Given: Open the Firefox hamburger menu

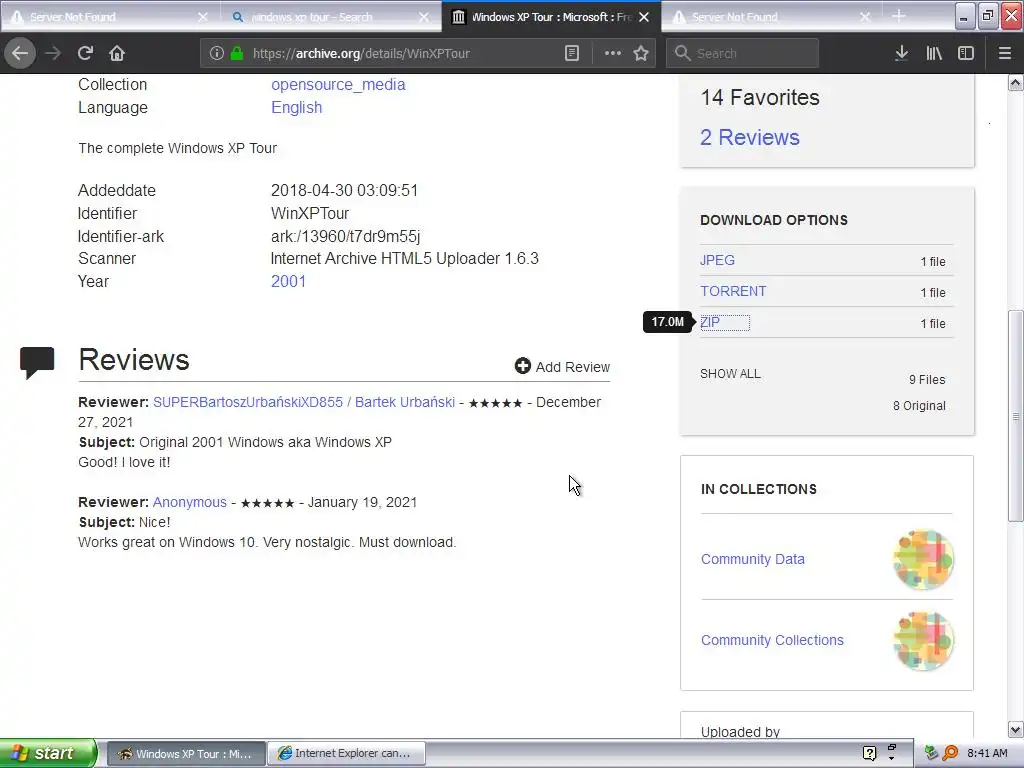Looking at the screenshot, I should [1005, 53].
